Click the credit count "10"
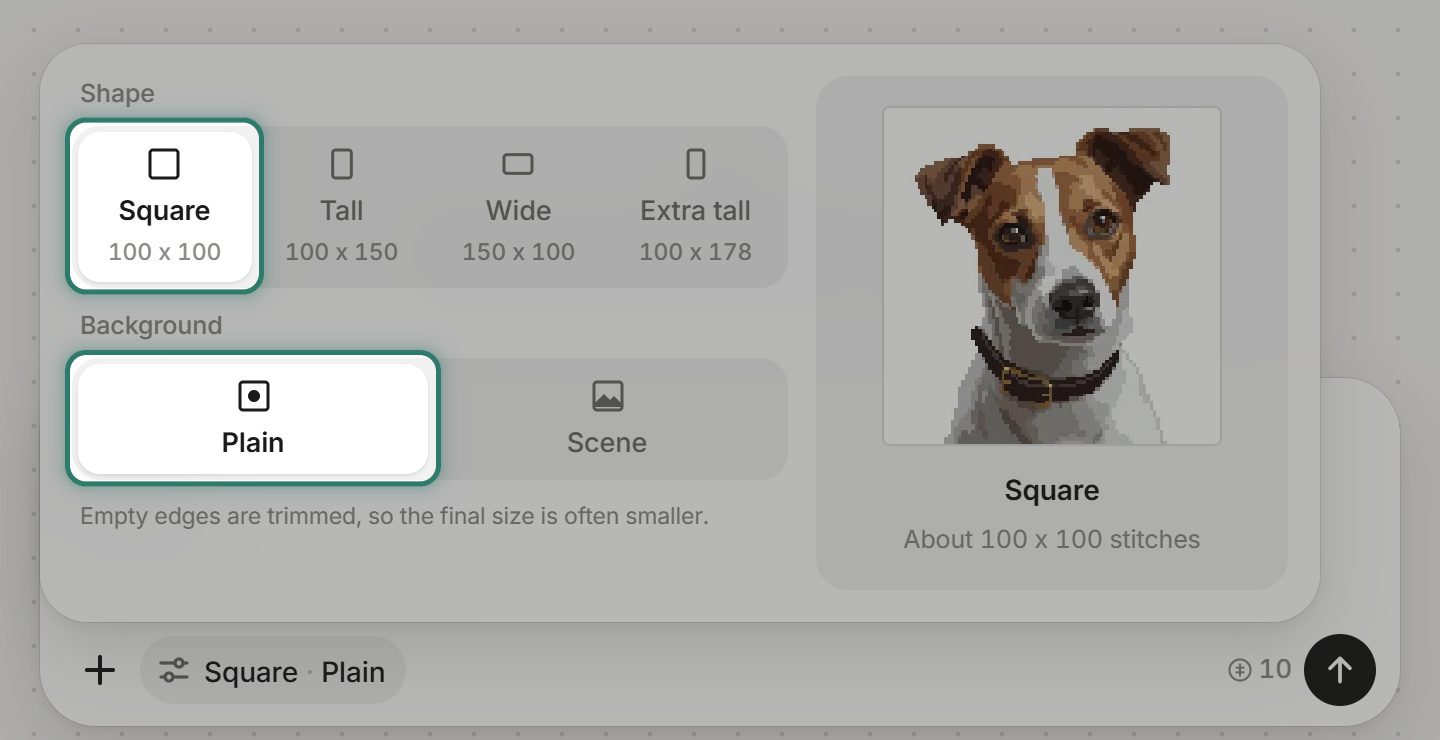 (1275, 669)
